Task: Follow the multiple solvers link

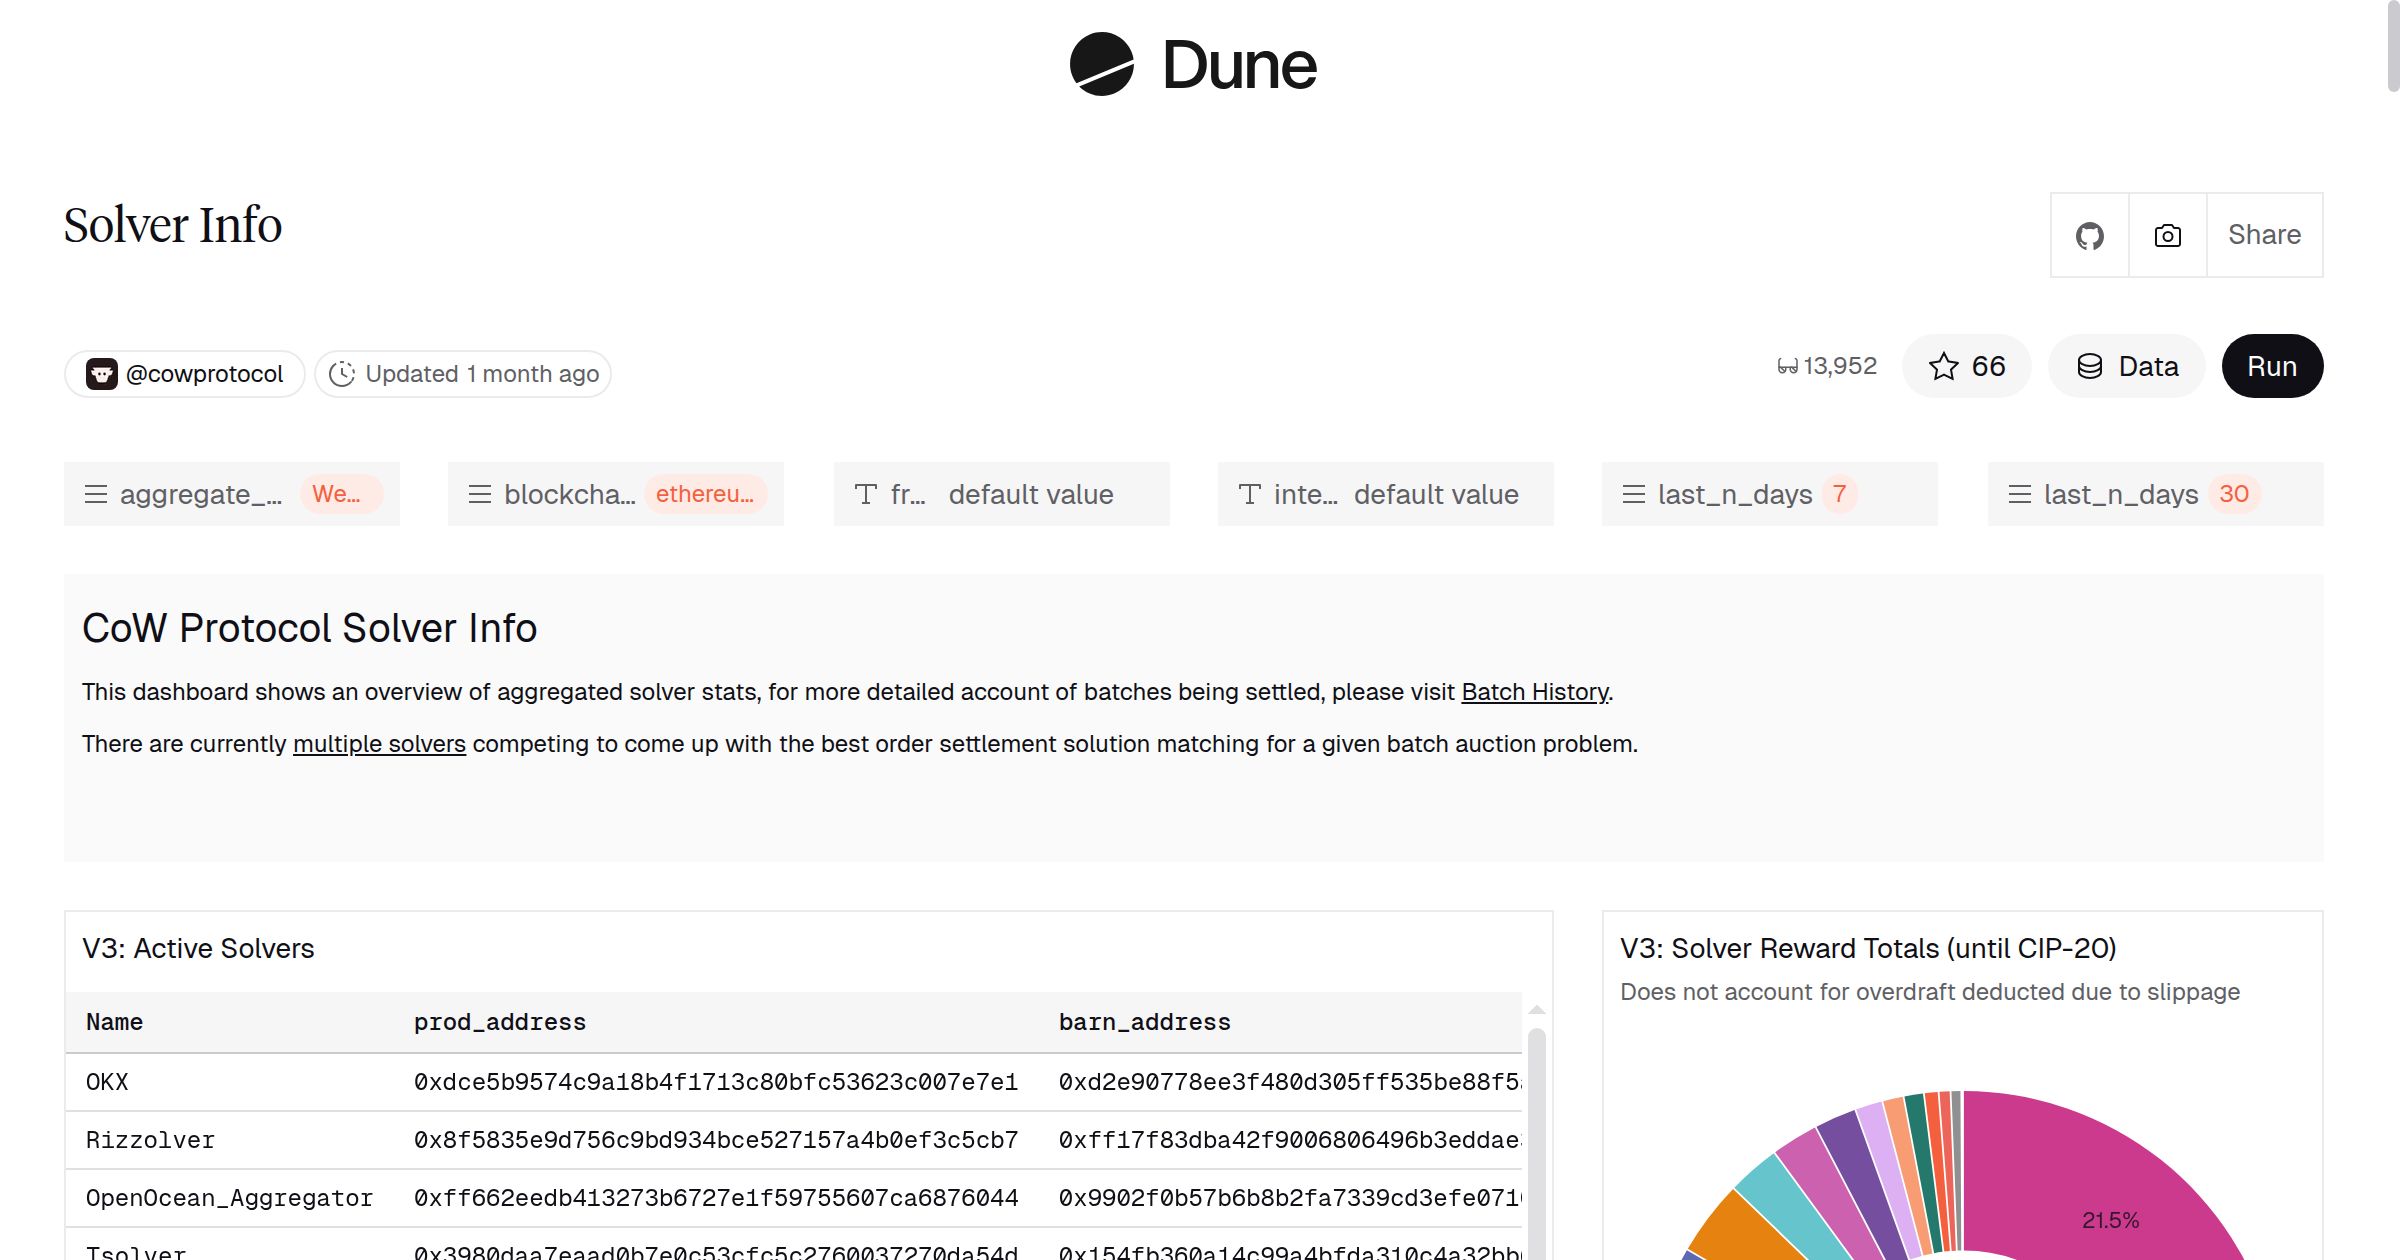Action: pyautogui.click(x=379, y=744)
